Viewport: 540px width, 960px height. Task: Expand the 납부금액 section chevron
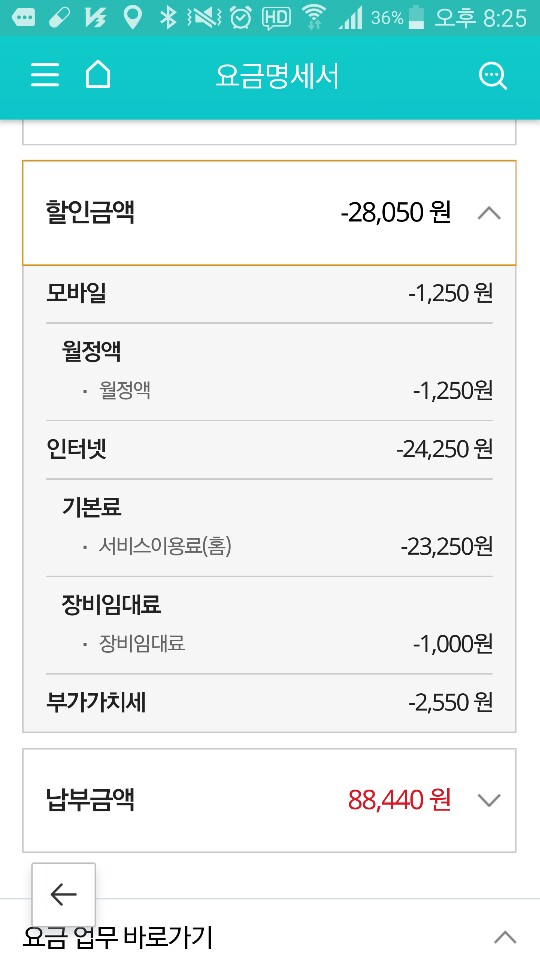pyautogui.click(x=489, y=800)
